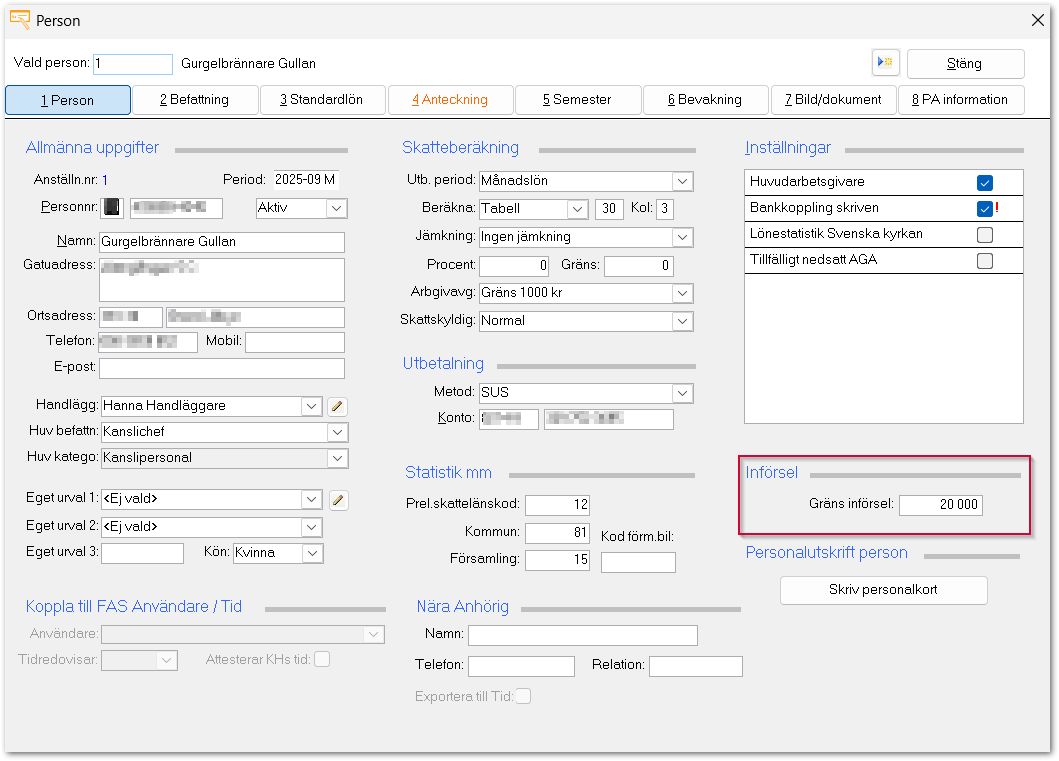This screenshot has height=761, width=1059.
Task: Click the Gräns införsel input field
Action: pyautogui.click(x=940, y=505)
